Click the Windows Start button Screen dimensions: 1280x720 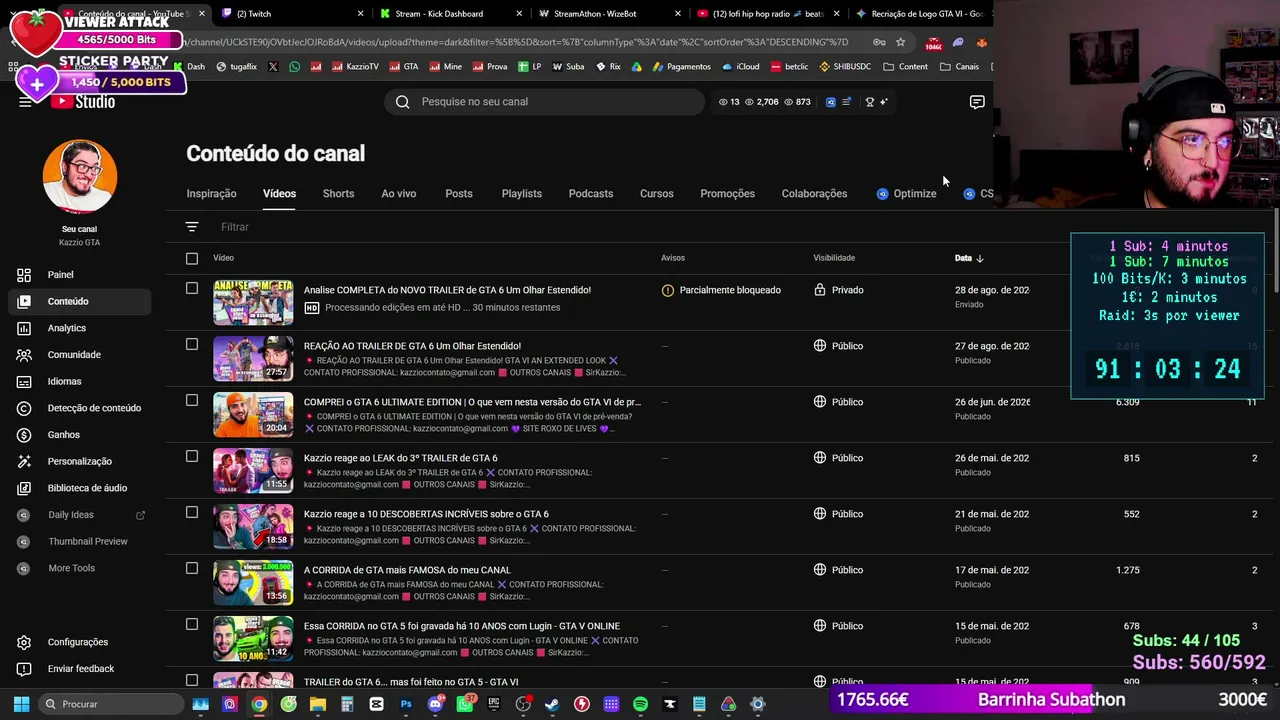pyautogui.click(x=21, y=704)
